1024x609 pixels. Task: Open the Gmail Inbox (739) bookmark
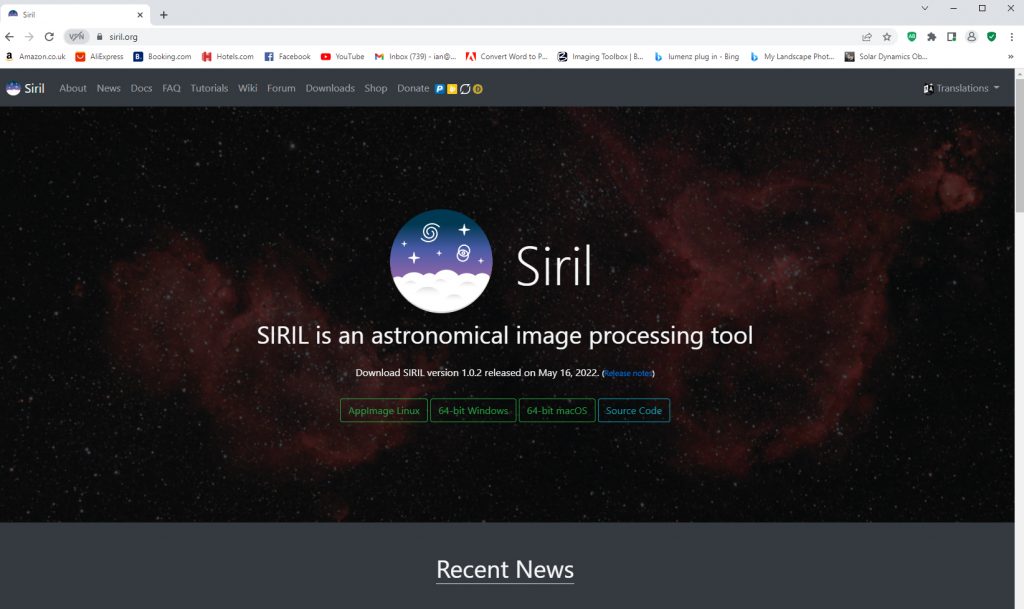(415, 57)
